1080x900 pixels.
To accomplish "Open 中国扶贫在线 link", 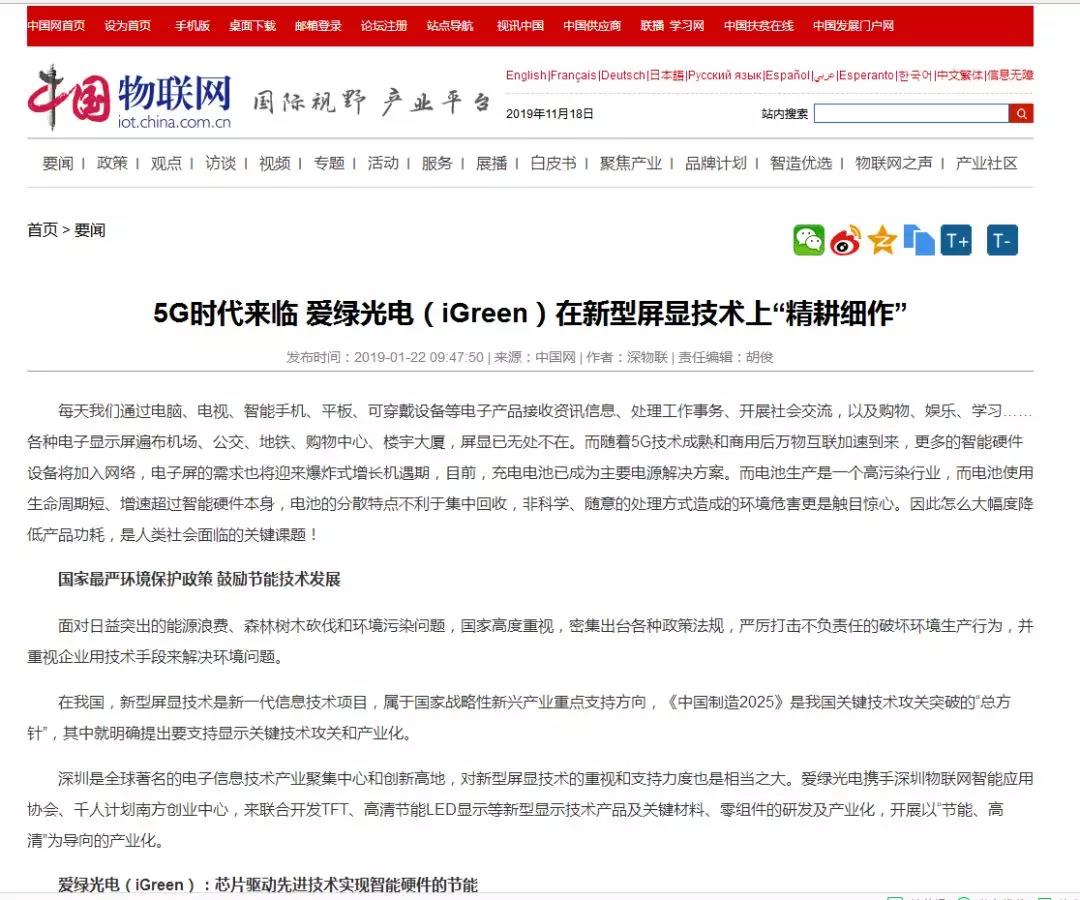I will coord(758,25).
